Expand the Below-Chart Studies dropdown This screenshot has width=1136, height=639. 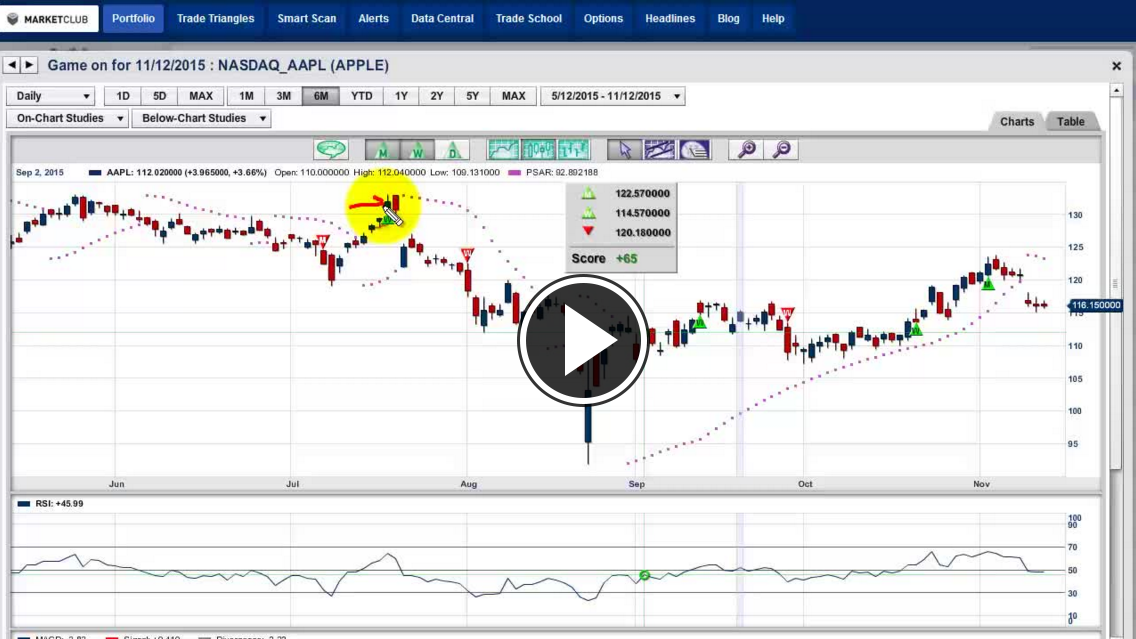pos(201,118)
